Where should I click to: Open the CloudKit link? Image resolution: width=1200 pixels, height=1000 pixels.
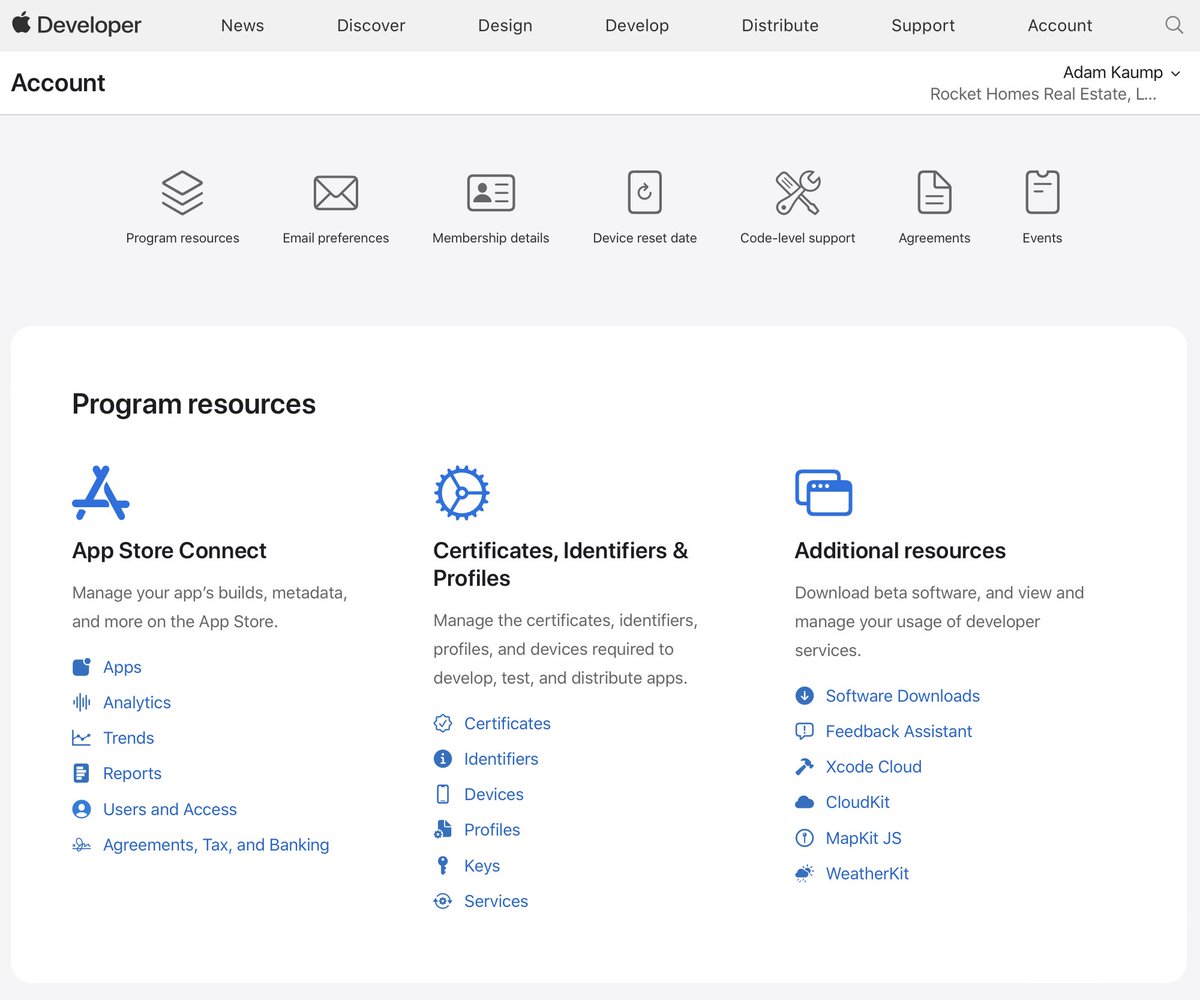pyautogui.click(x=858, y=802)
